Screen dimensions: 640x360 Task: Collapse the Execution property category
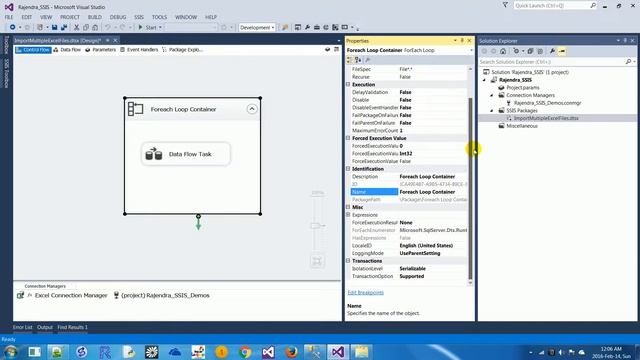click(x=348, y=84)
